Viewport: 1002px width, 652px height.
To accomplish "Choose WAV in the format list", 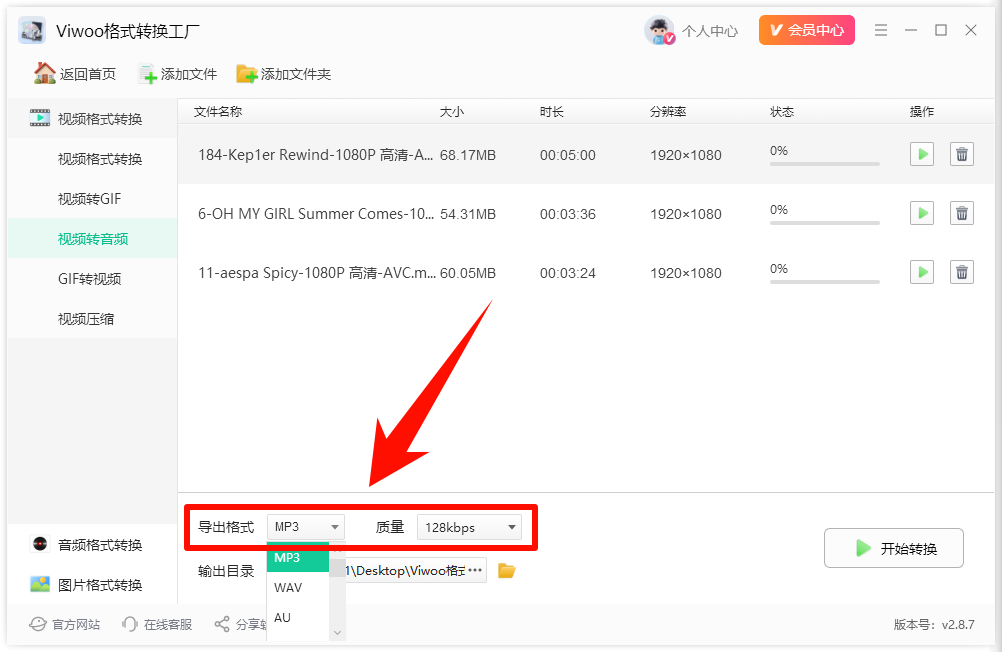I will pyautogui.click(x=298, y=587).
